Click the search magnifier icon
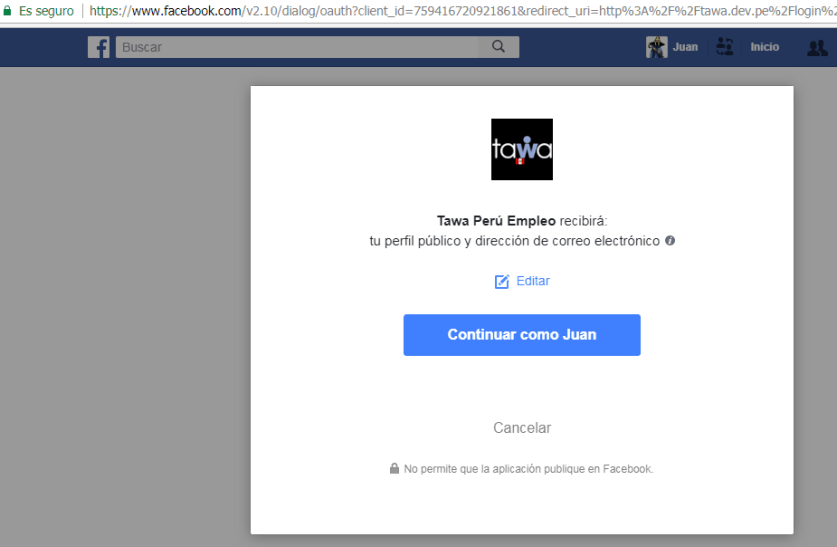This screenshot has width=837, height=547. click(498, 46)
